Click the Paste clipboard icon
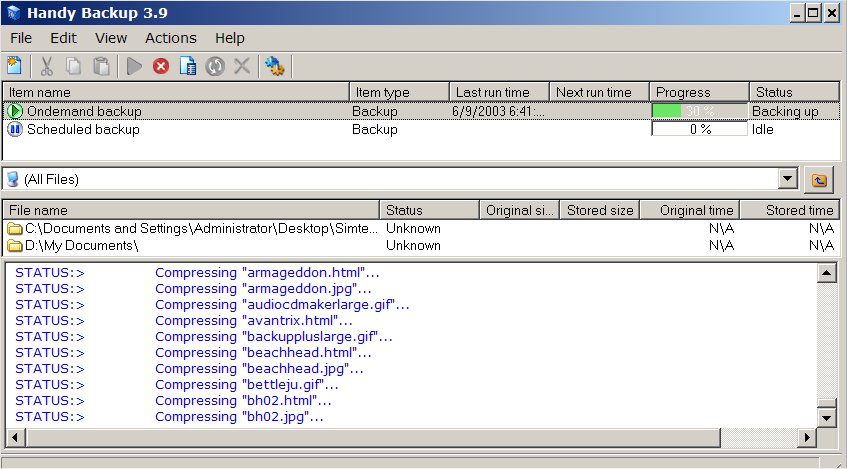The height and width of the screenshot is (469, 847). point(101,66)
